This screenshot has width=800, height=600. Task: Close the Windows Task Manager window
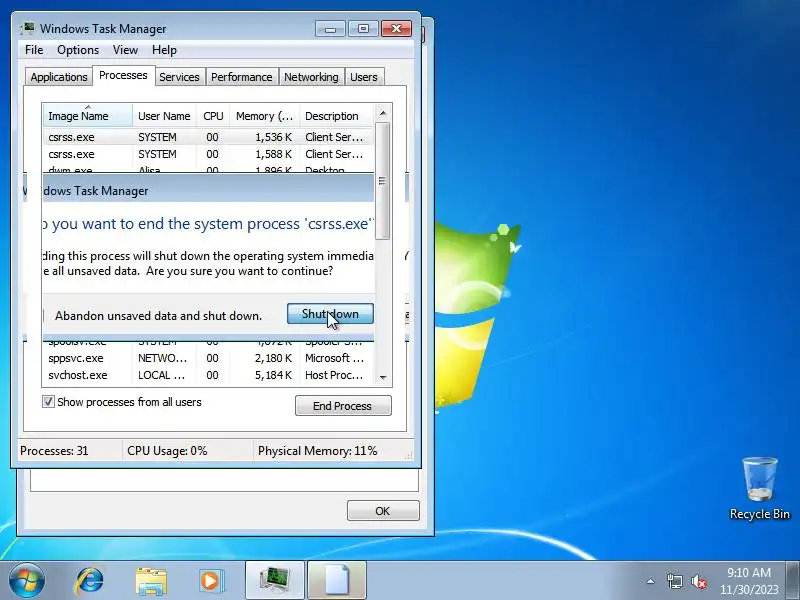pyautogui.click(x=396, y=29)
